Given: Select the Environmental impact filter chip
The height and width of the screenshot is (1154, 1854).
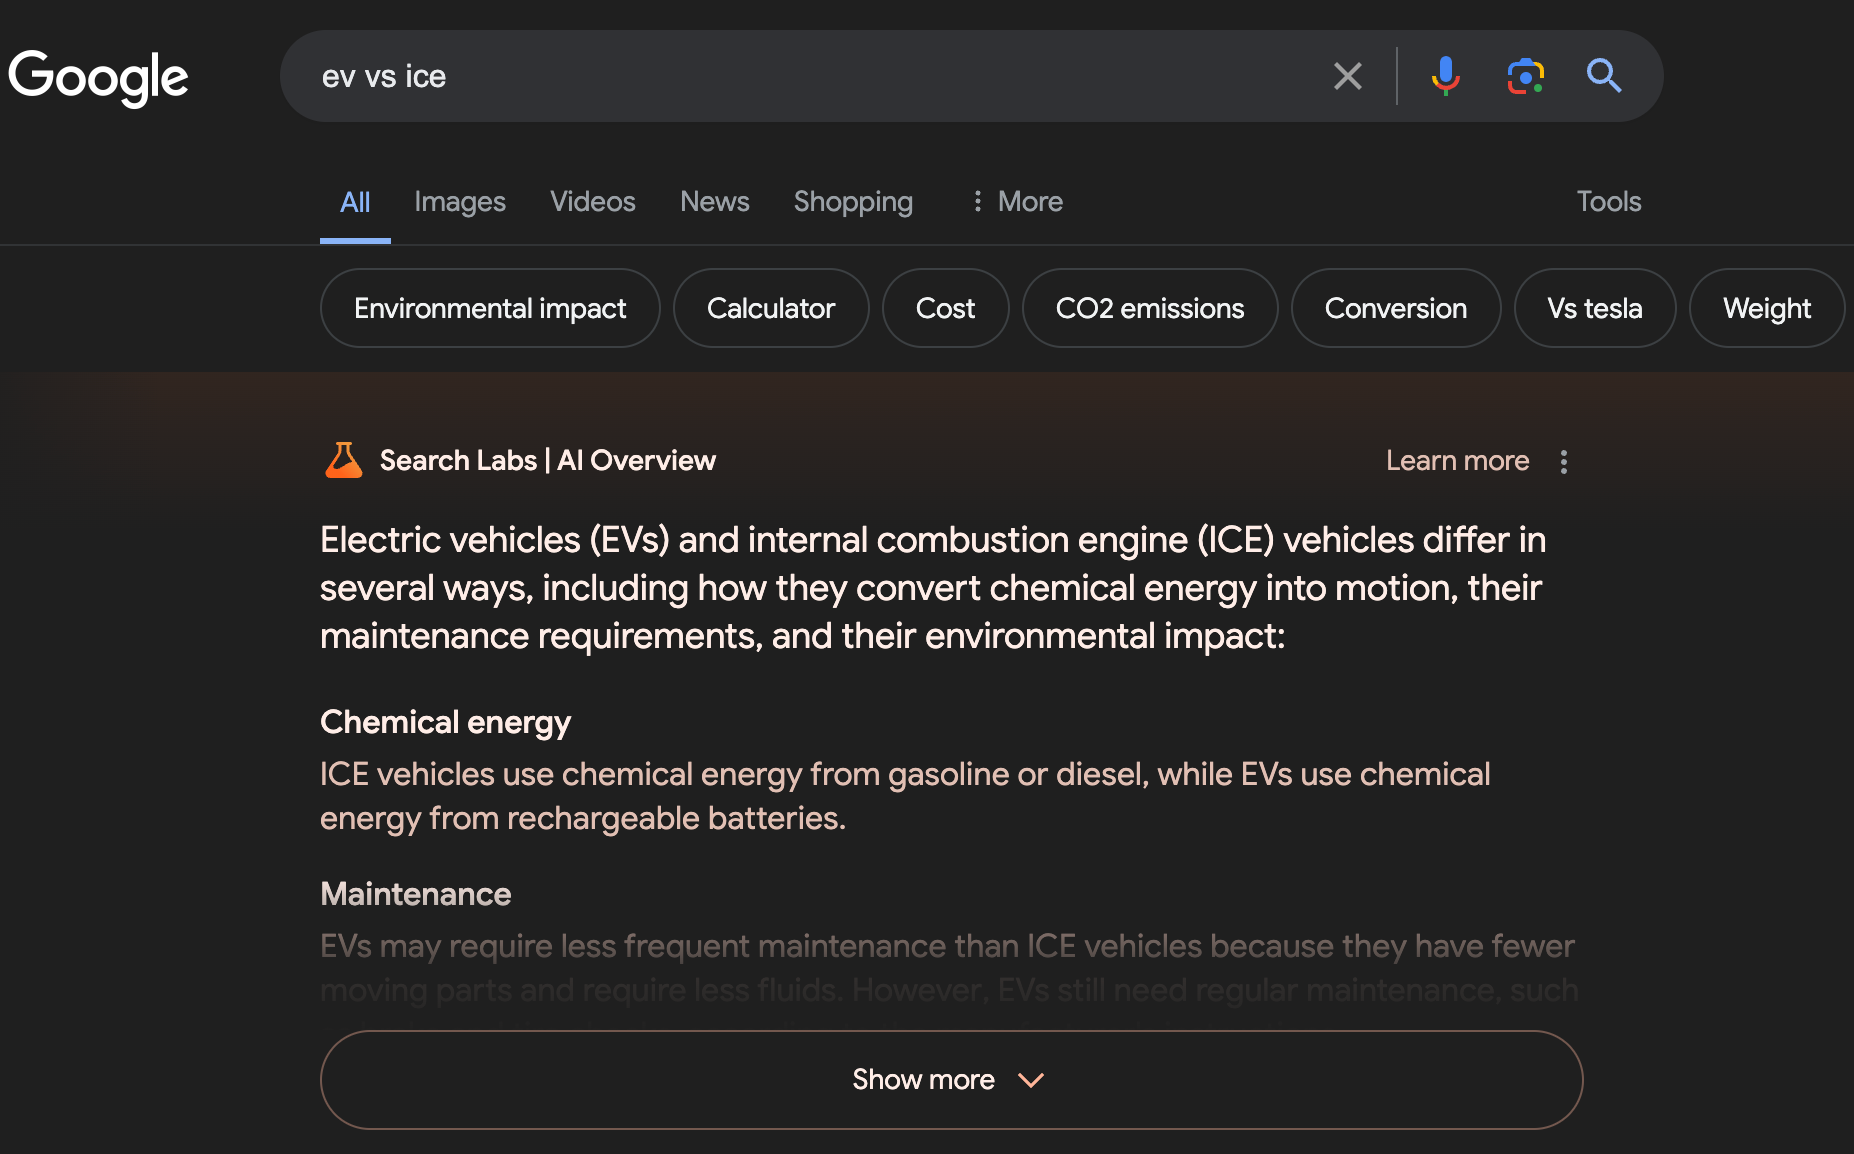Looking at the screenshot, I should pos(489,308).
